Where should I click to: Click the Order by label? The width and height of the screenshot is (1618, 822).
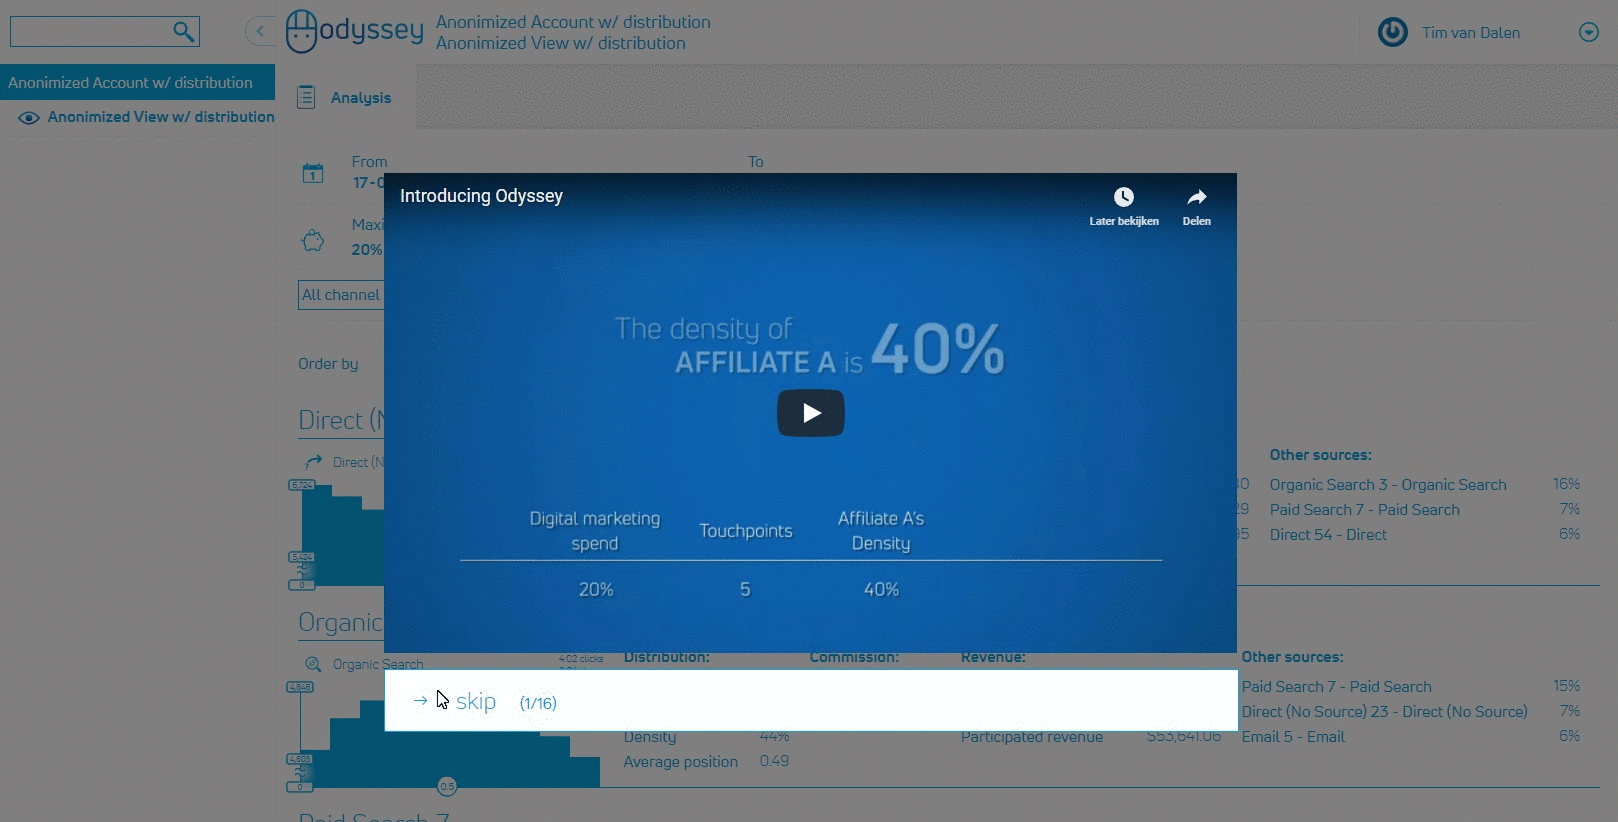328,364
